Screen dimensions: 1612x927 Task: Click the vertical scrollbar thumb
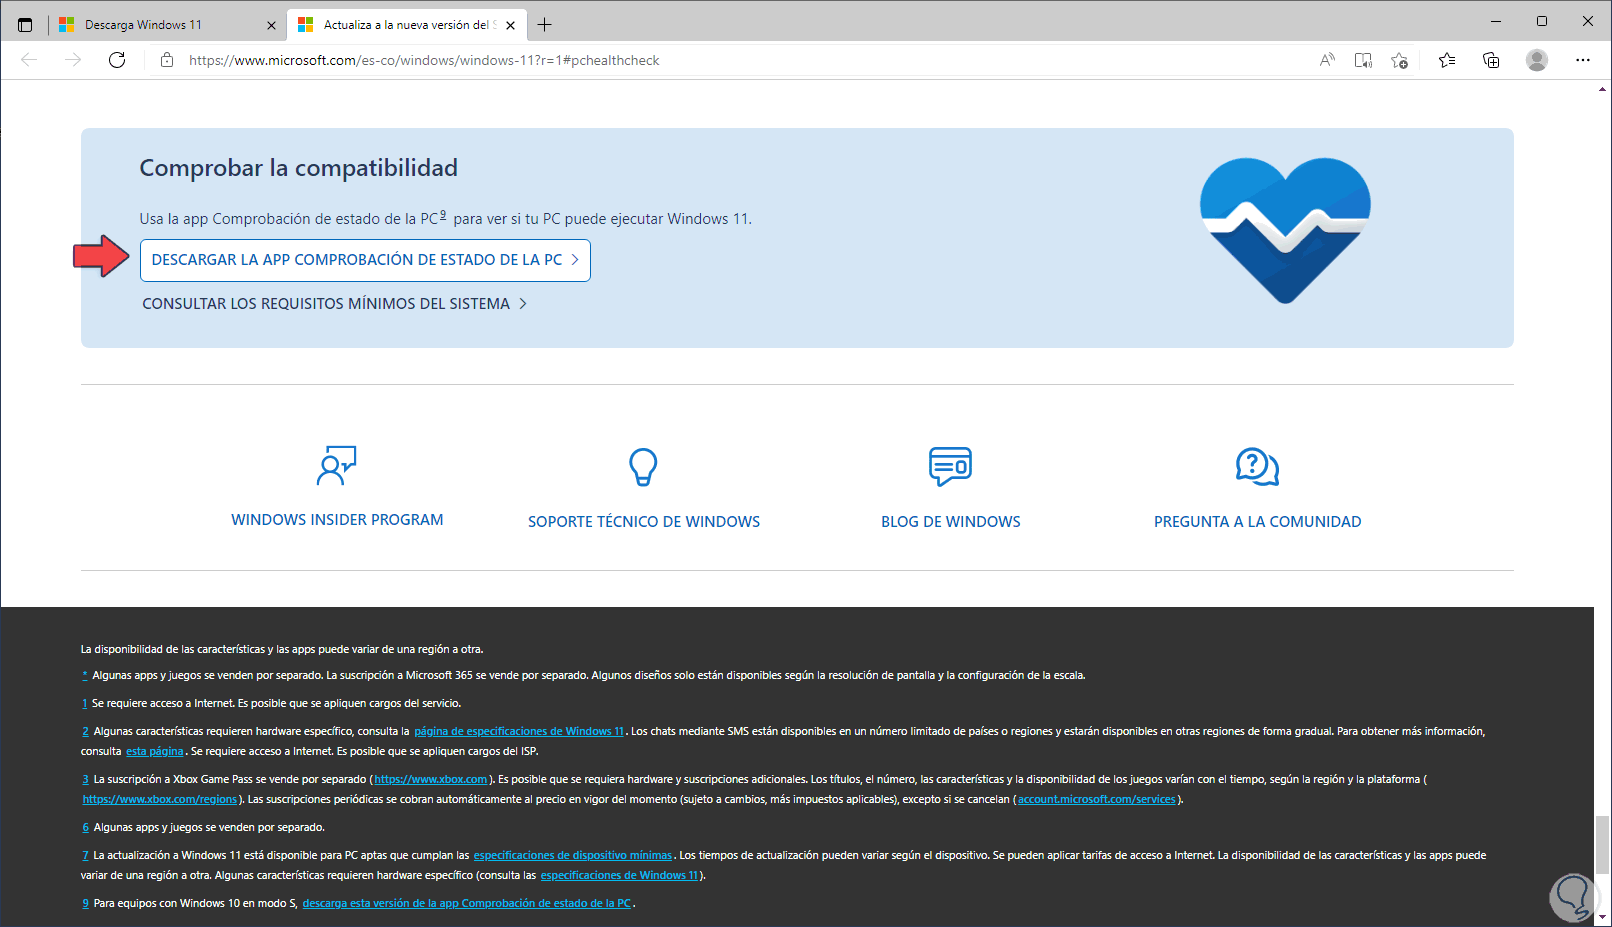click(1603, 845)
